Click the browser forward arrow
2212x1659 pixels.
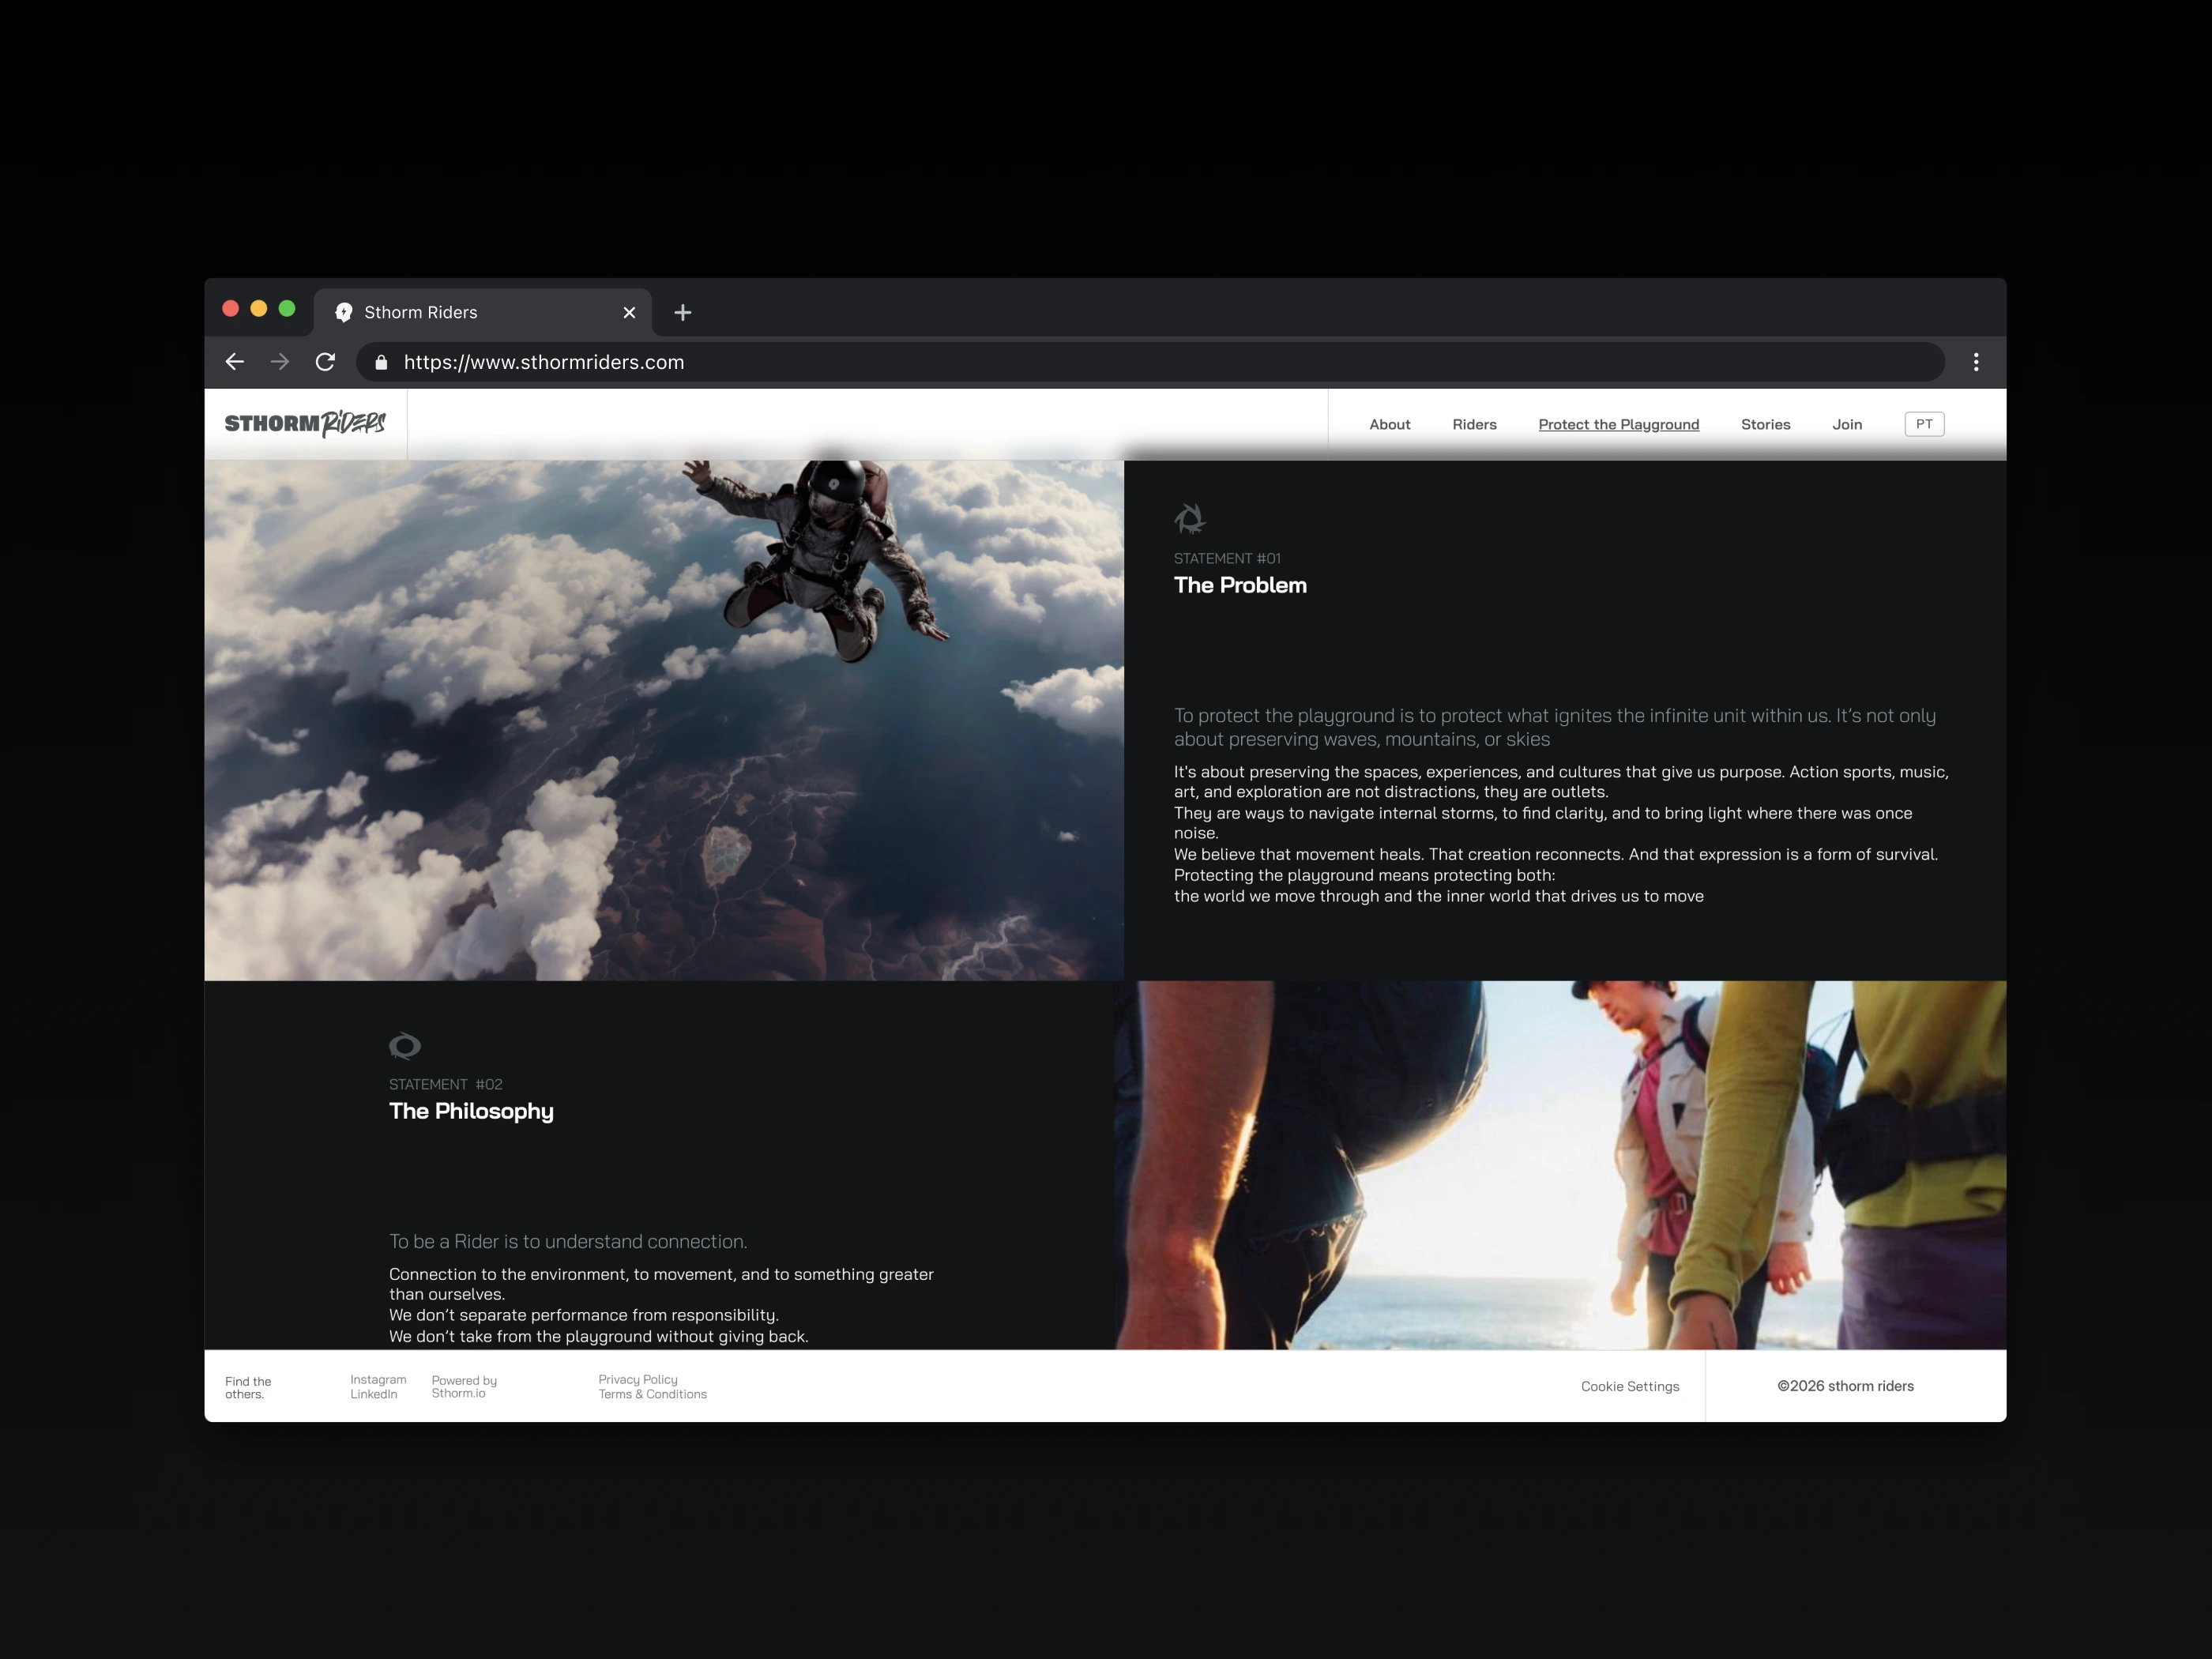point(280,362)
